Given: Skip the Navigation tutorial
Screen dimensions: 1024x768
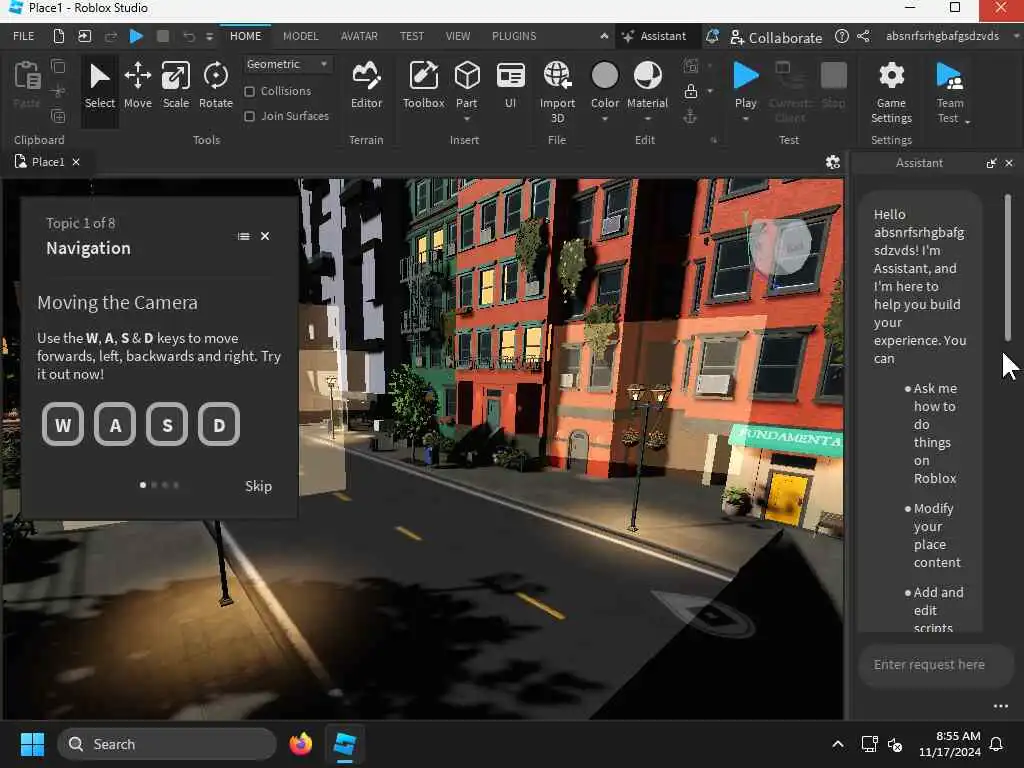Looking at the screenshot, I should click(x=258, y=486).
